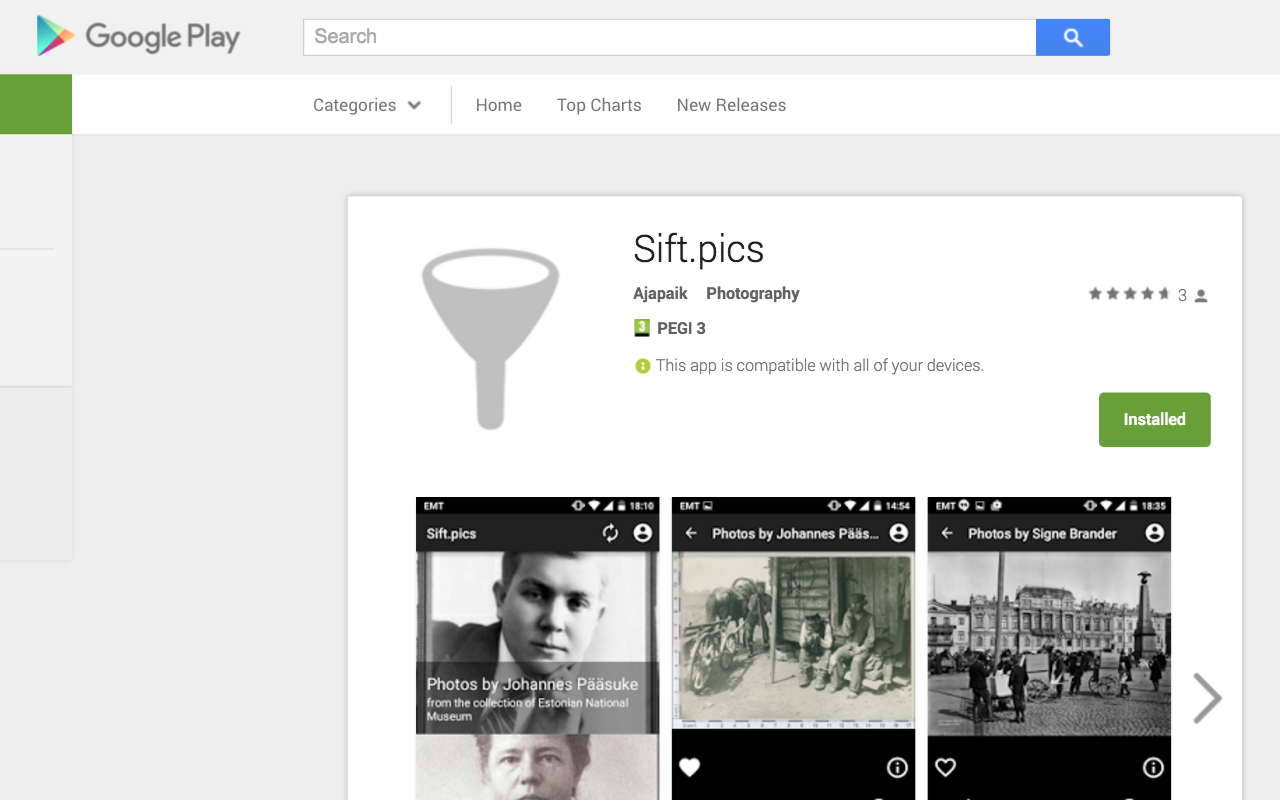The width and height of the screenshot is (1280, 800).
Task: Open the Photography category link
Action: coord(753,293)
